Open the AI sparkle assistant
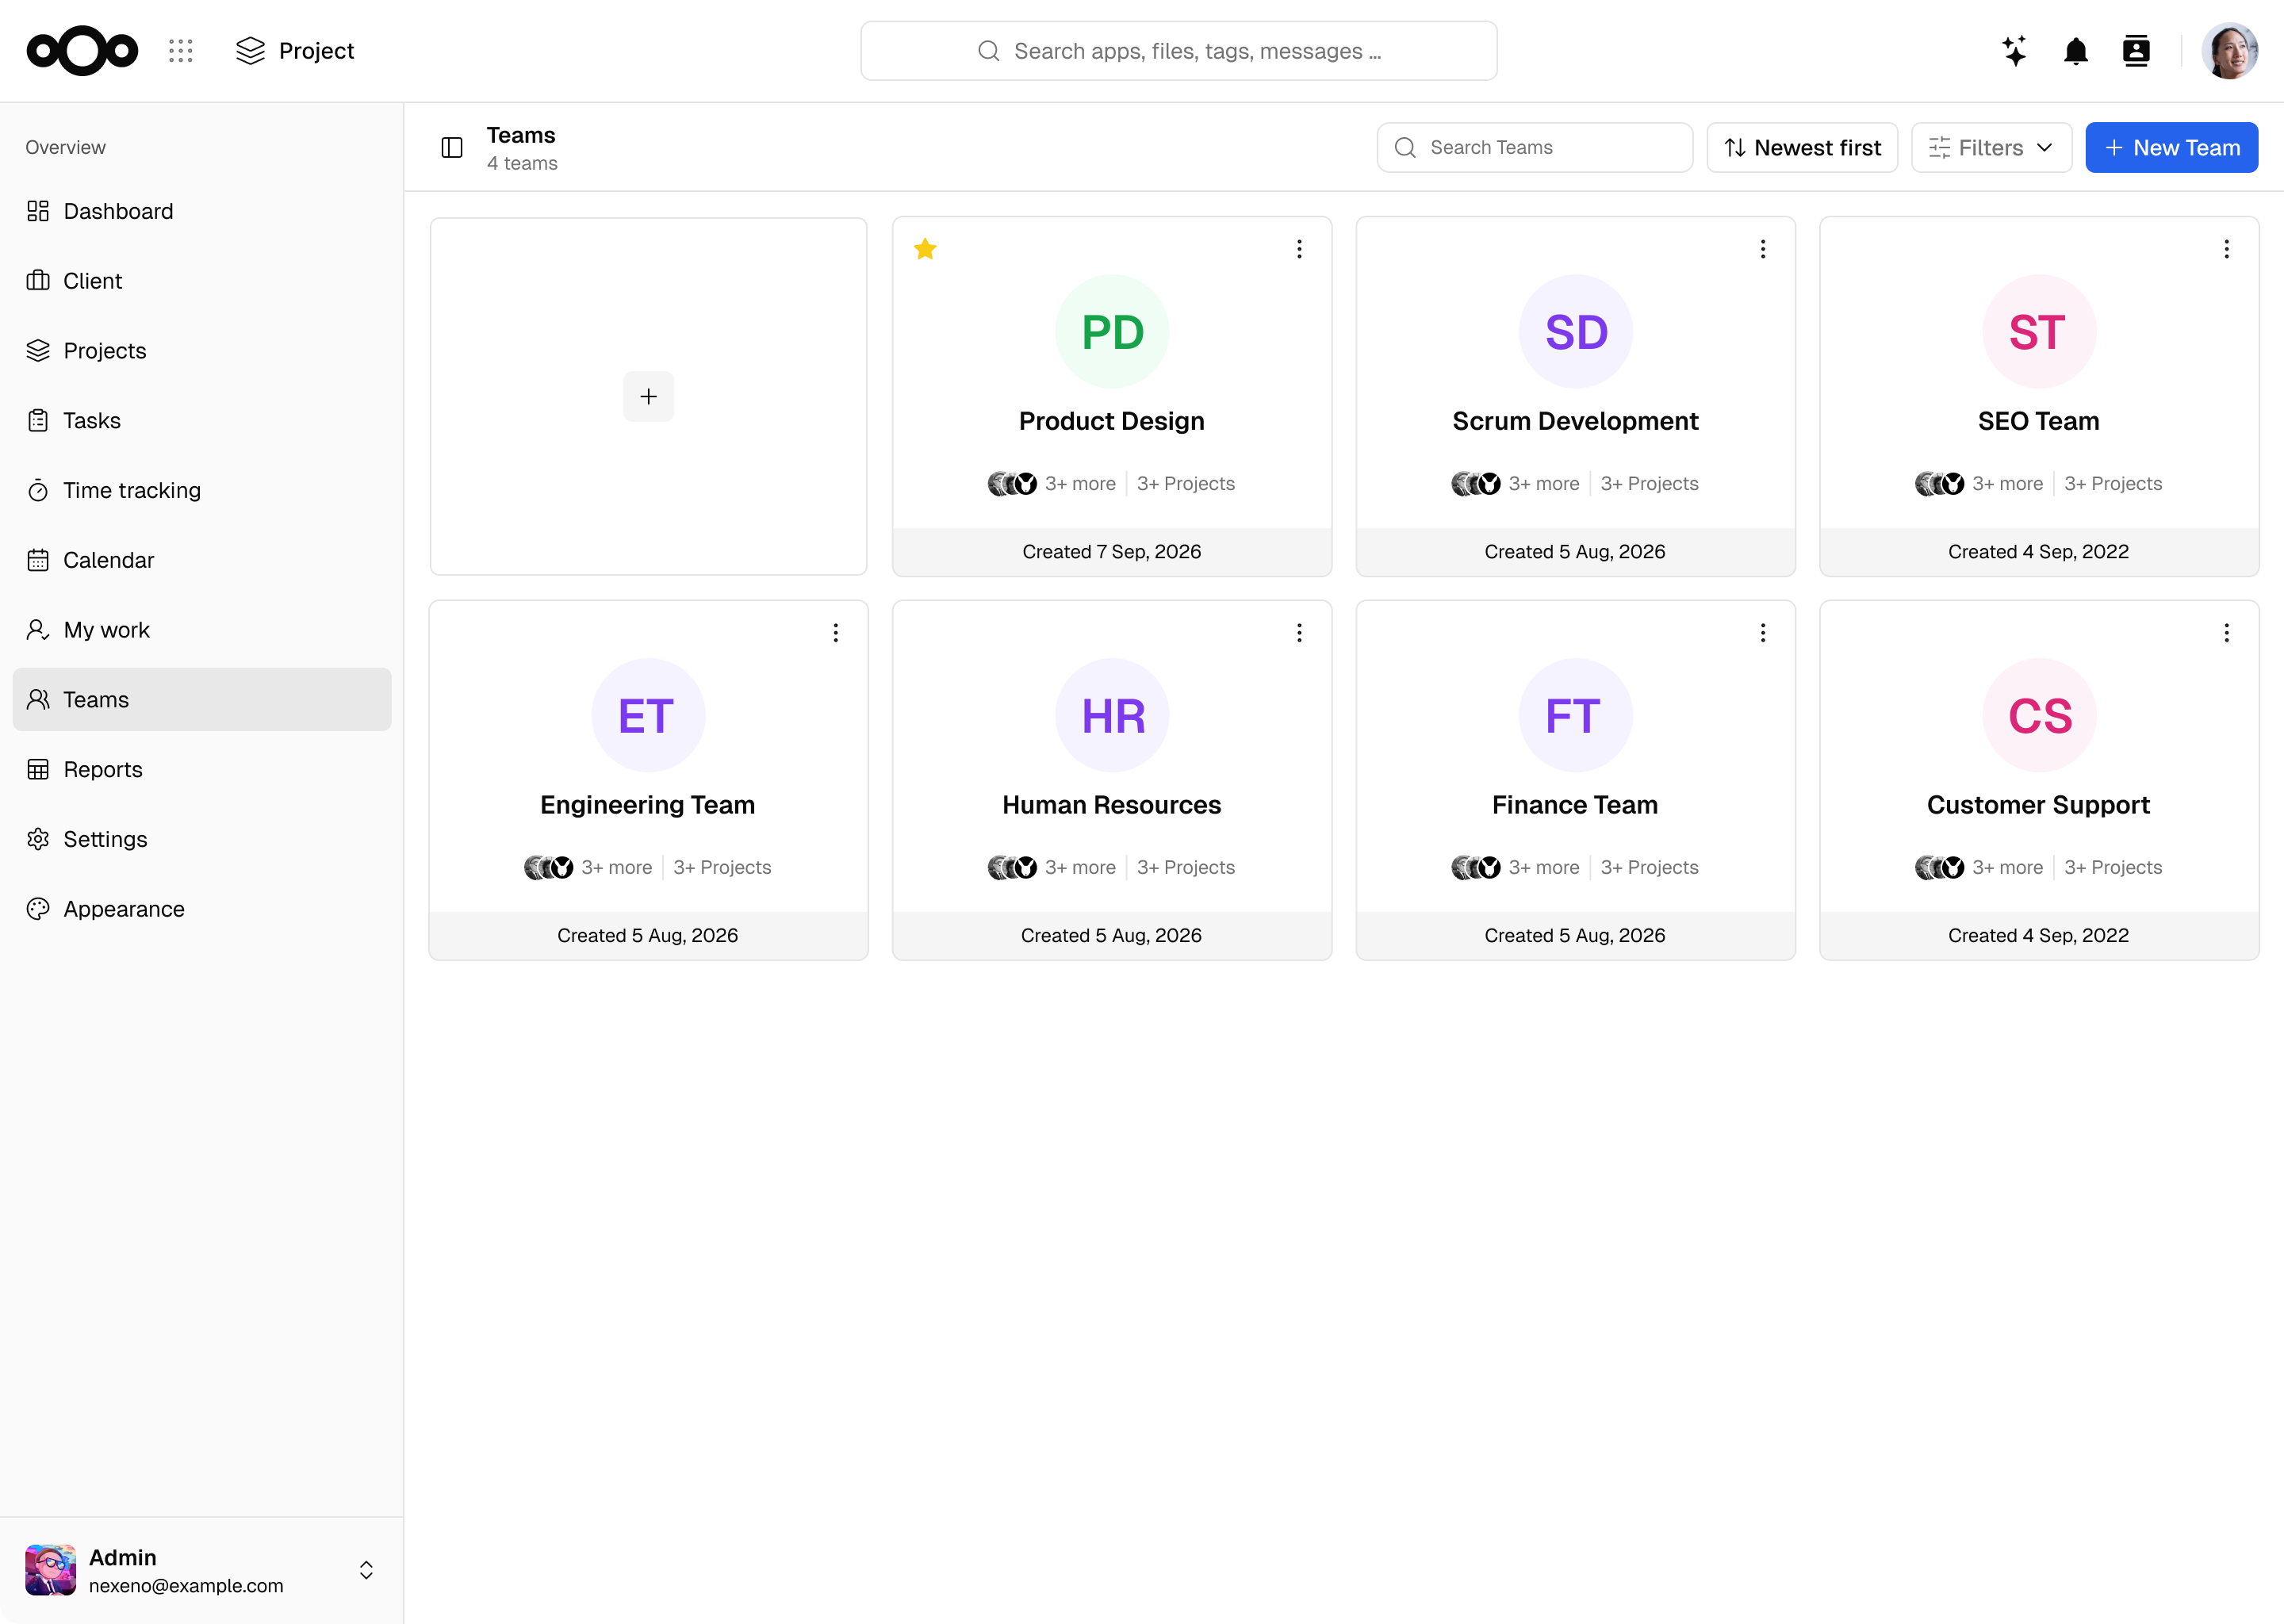The height and width of the screenshot is (1624, 2284). point(2015,51)
